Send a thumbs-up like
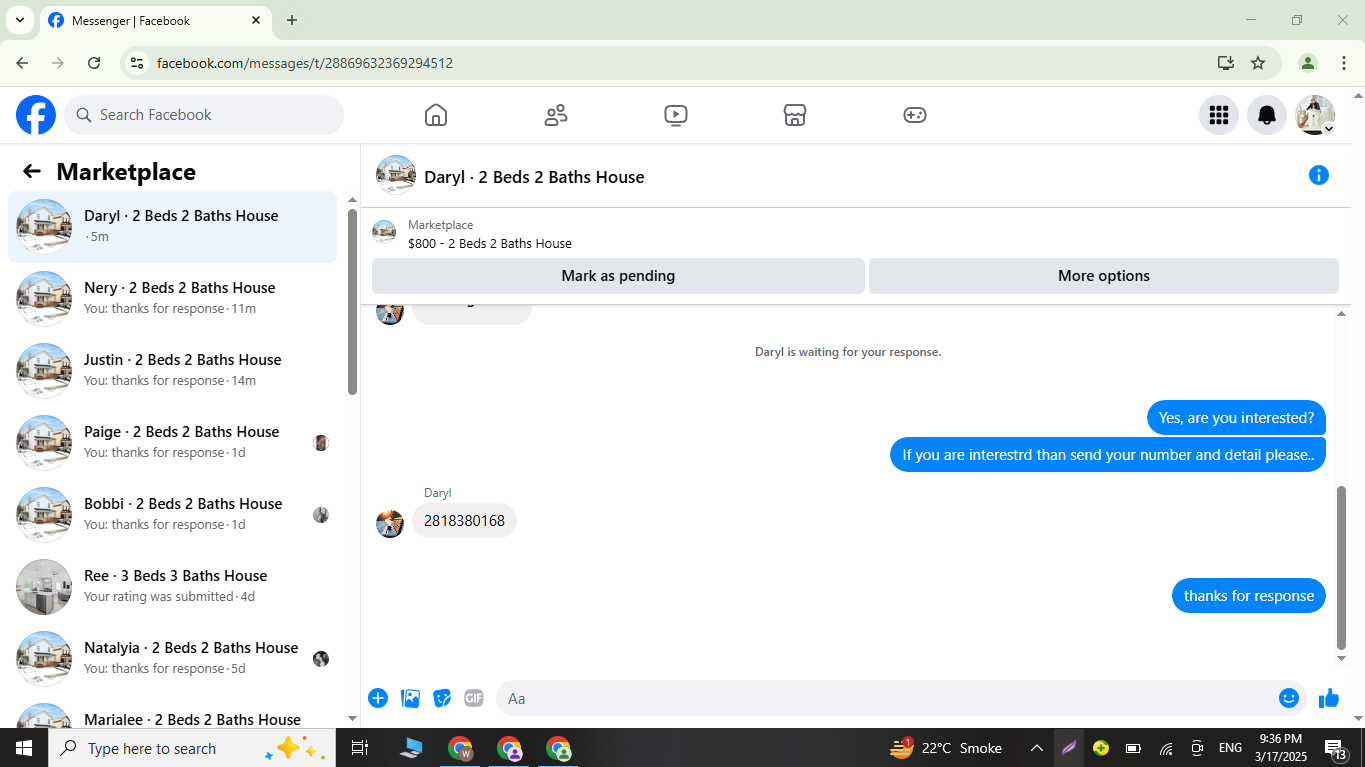Viewport: 1365px width, 767px height. [x=1329, y=698]
